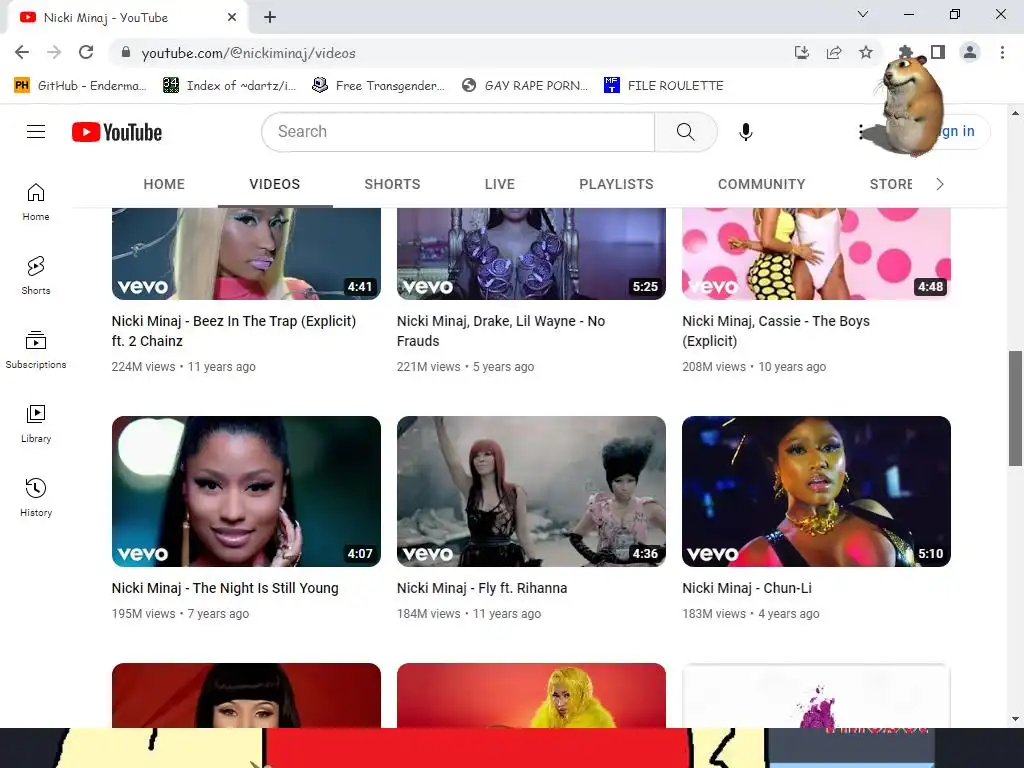Open No Frauds video title
Screen dimensions: 1024x768
click(x=501, y=331)
